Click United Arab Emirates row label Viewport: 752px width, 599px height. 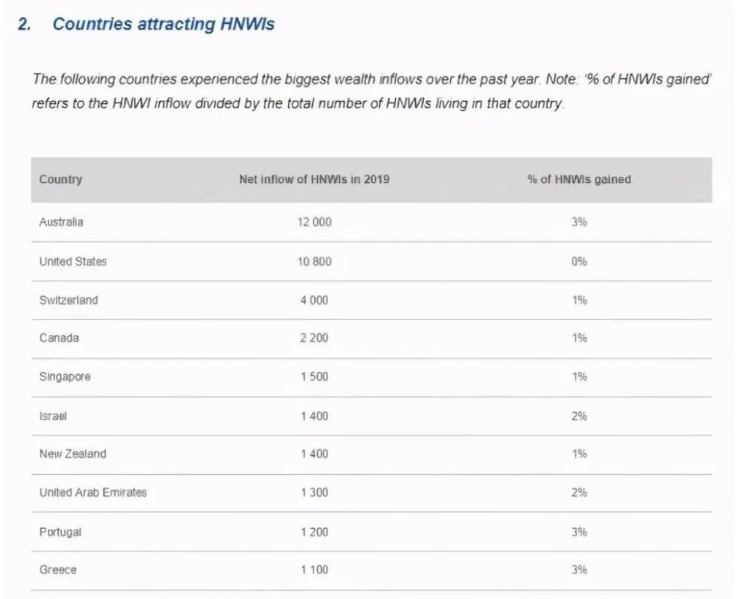[x=93, y=493]
